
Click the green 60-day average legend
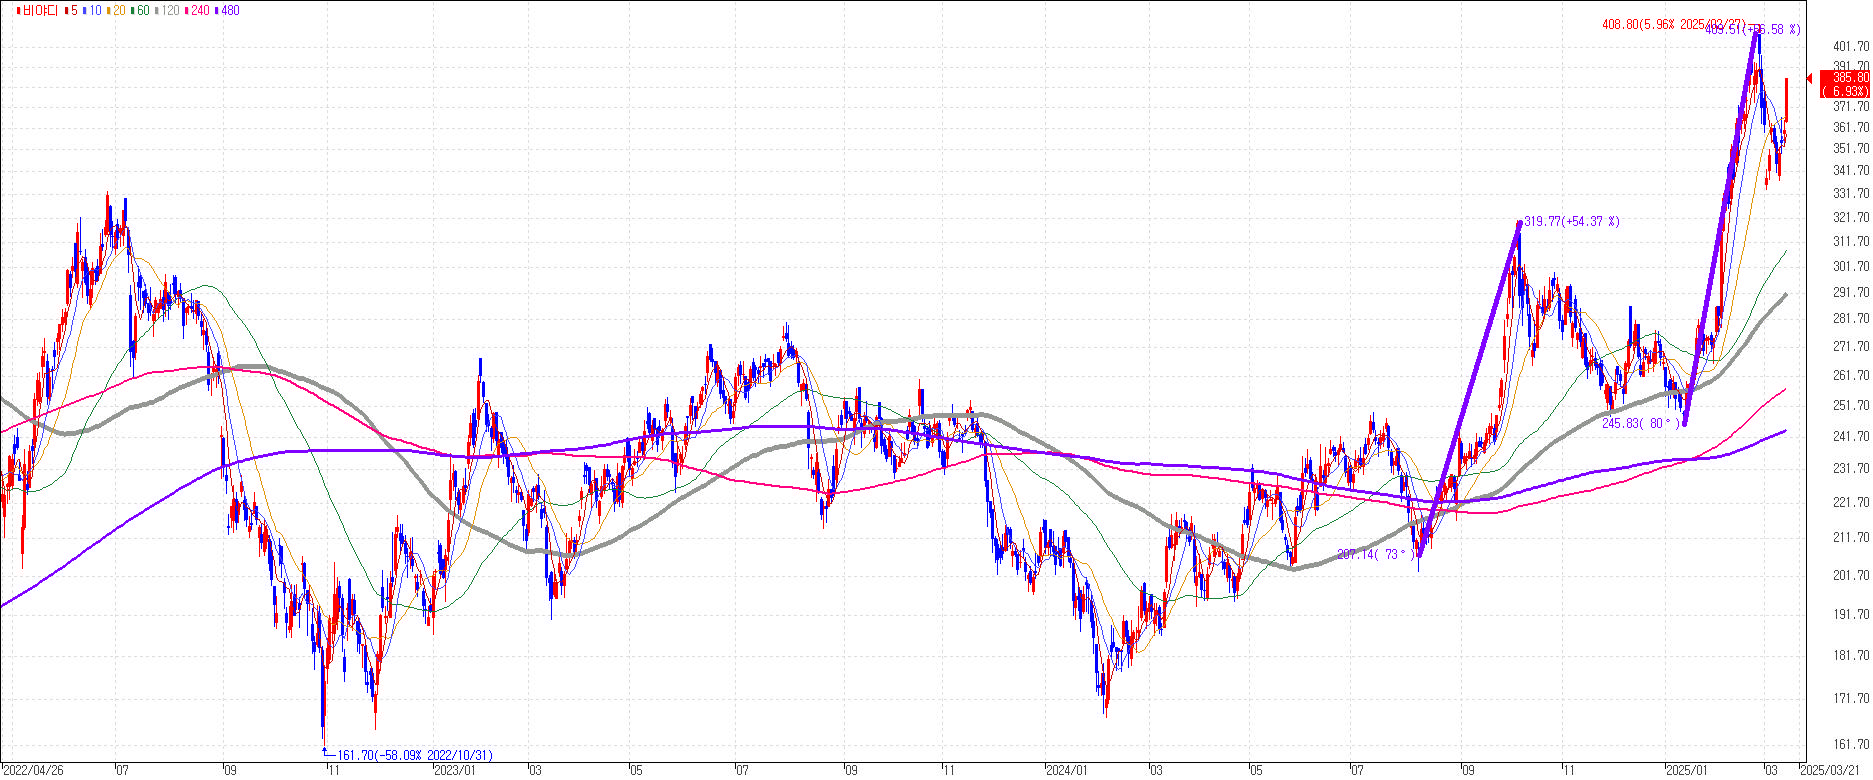[x=141, y=10]
